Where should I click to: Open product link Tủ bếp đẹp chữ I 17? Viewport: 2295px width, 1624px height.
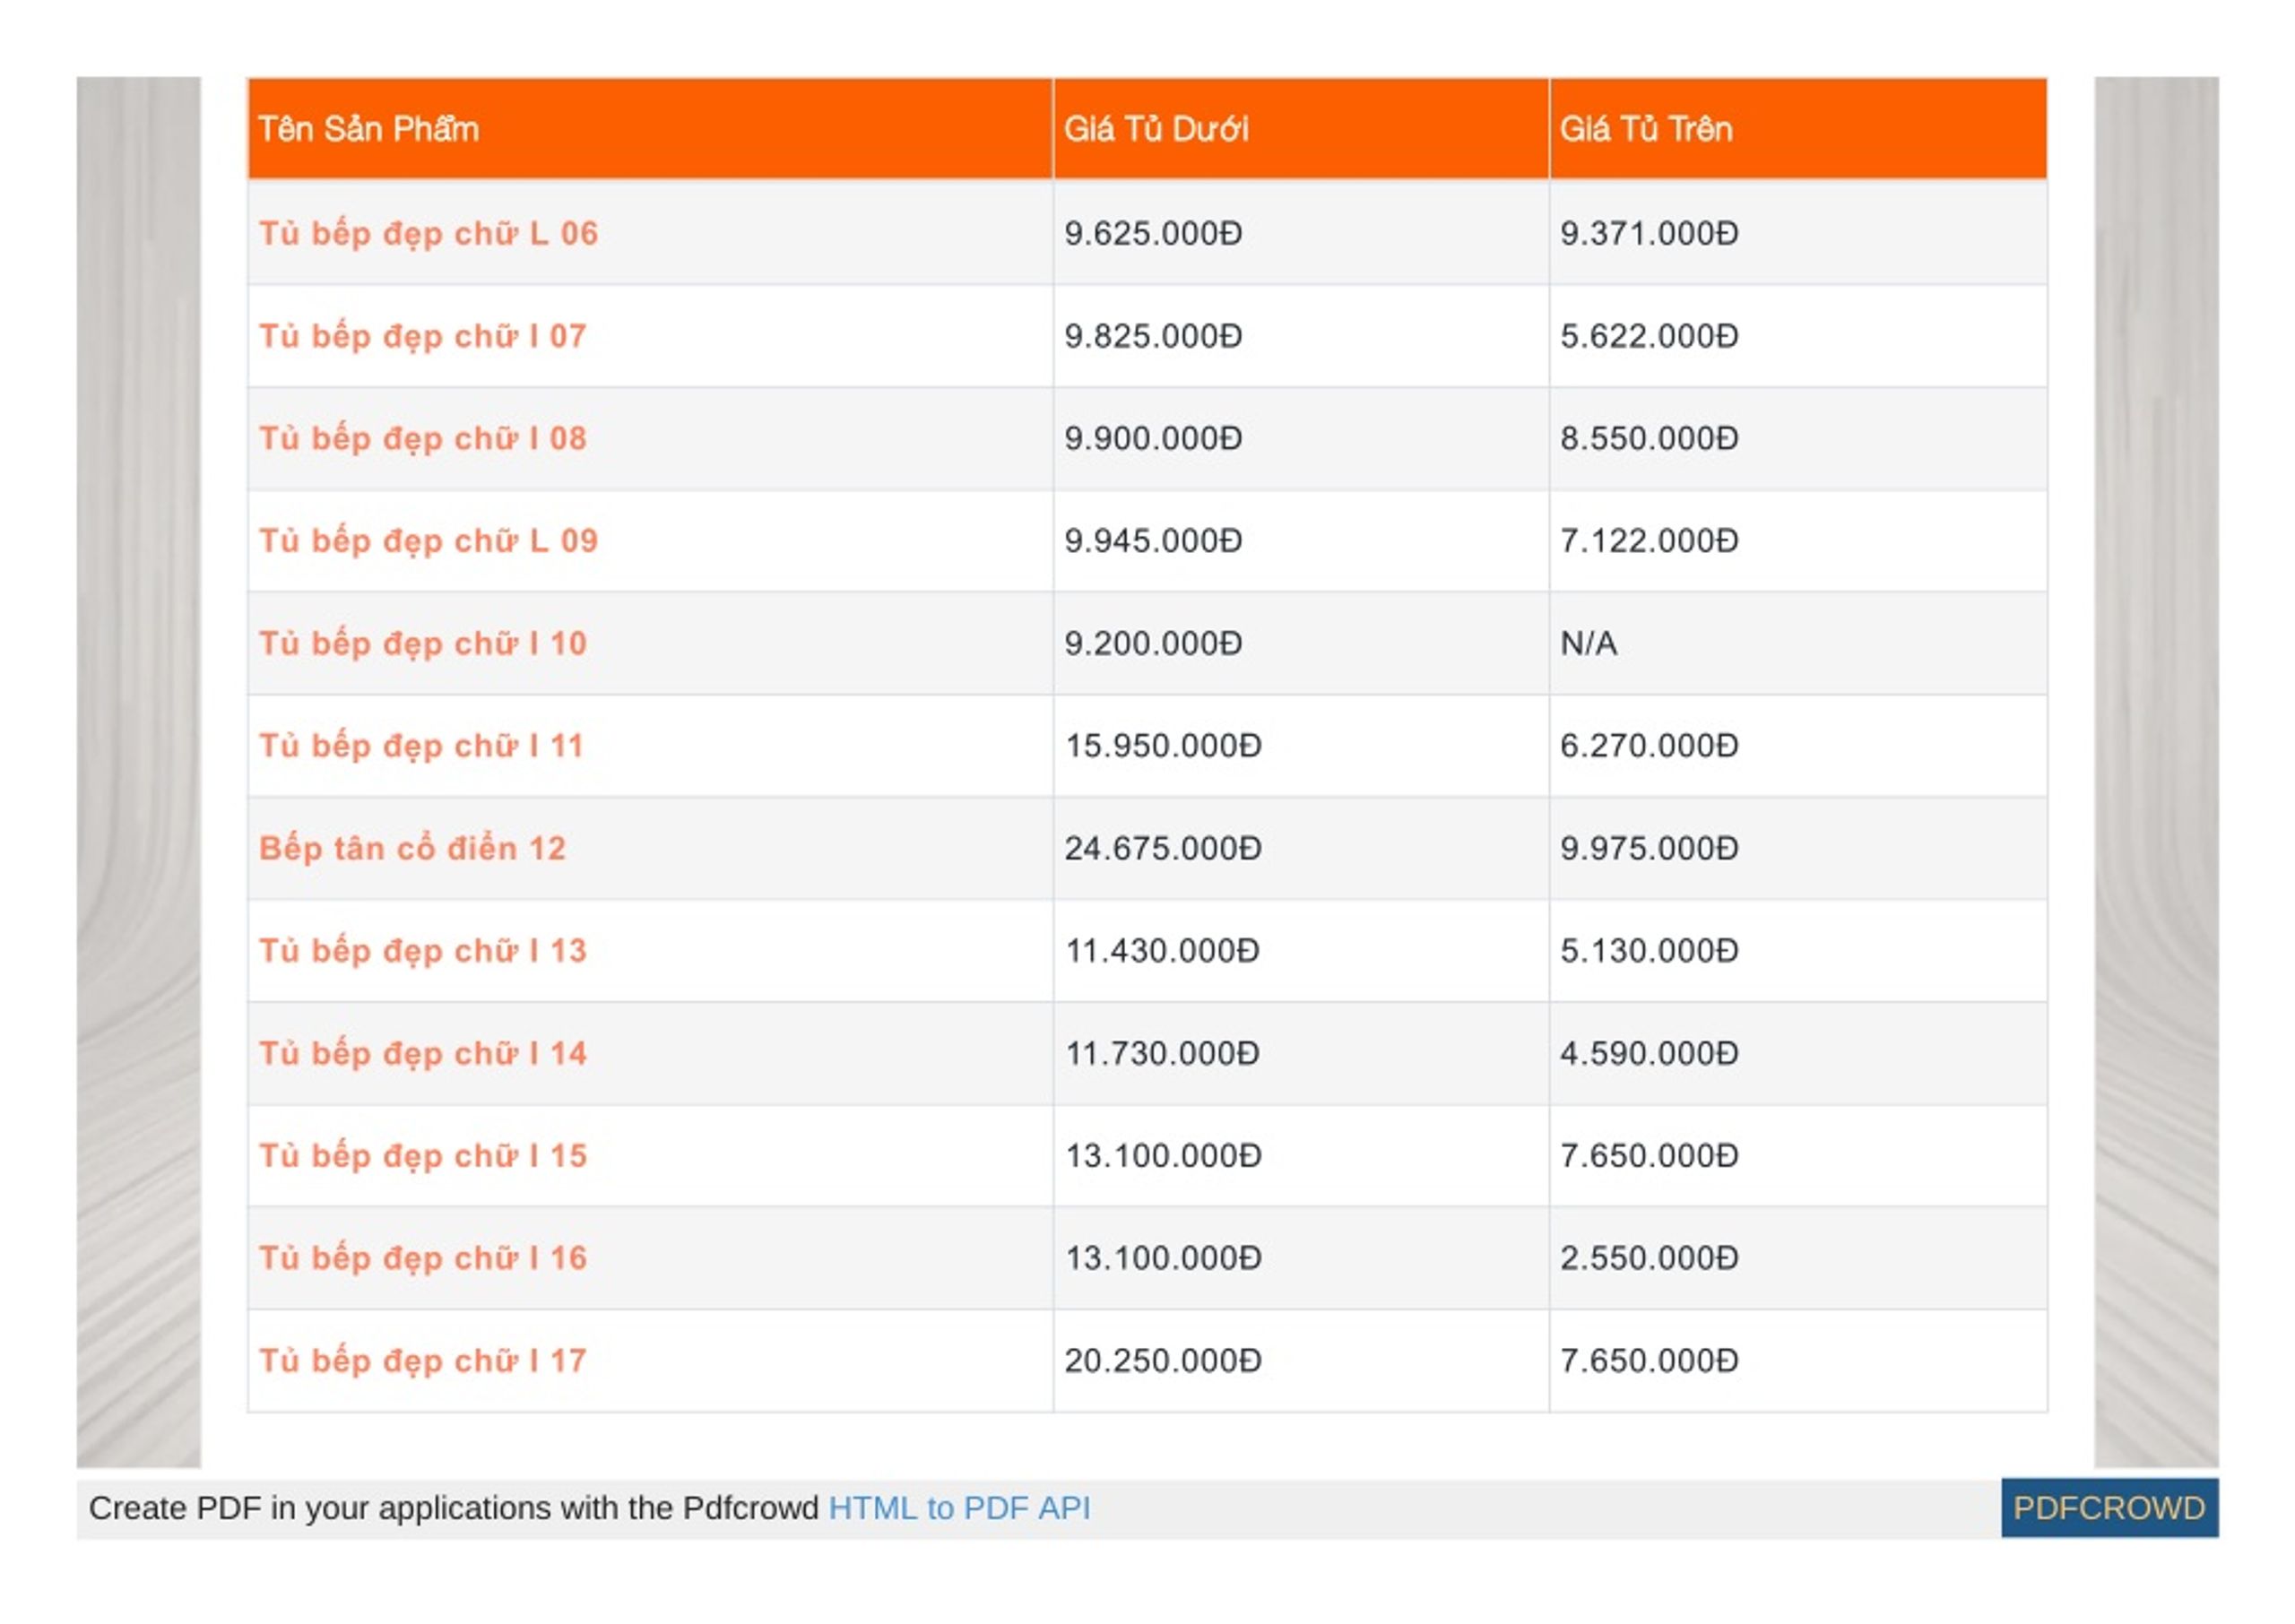click(423, 1361)
